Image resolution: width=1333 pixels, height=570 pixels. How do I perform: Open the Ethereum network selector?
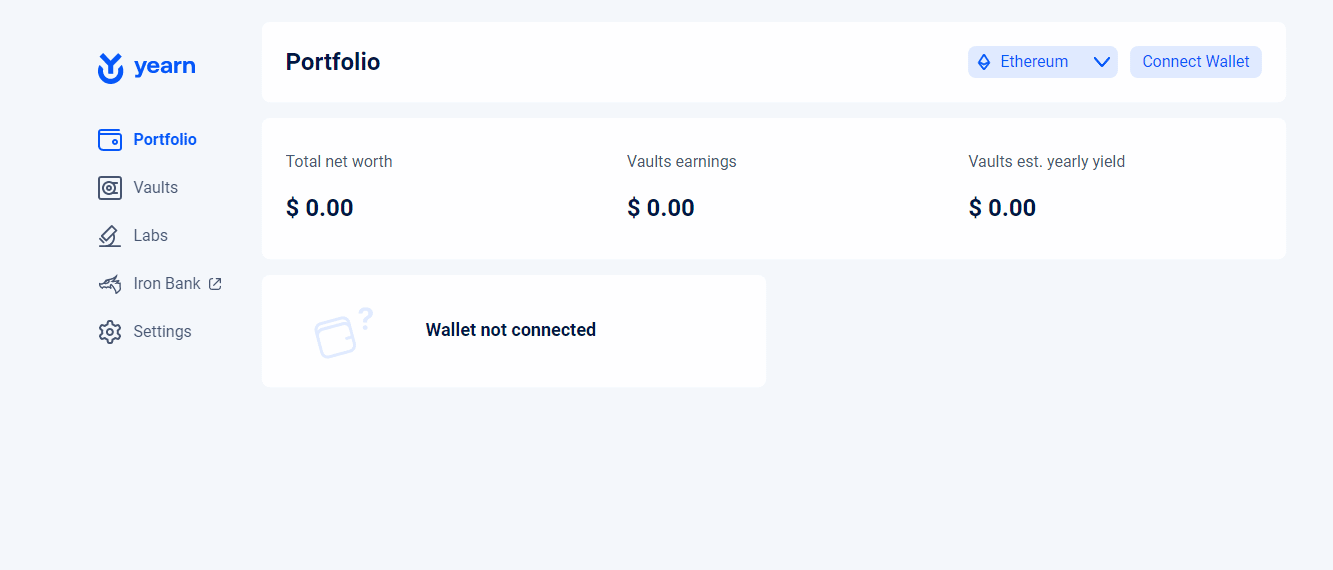point(1043,62)
